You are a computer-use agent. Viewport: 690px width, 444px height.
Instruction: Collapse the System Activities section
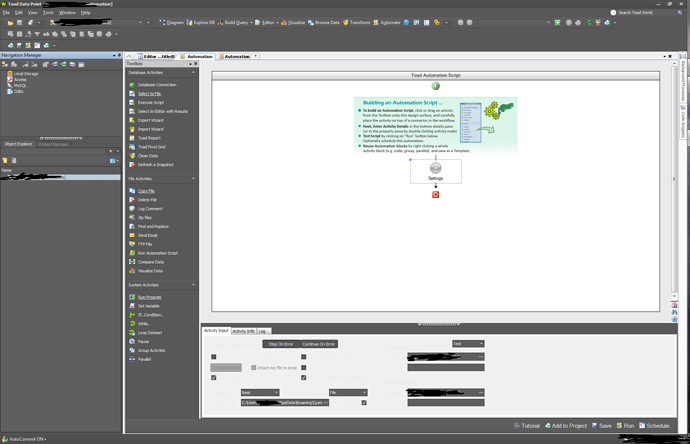click(x=193, y=285)
